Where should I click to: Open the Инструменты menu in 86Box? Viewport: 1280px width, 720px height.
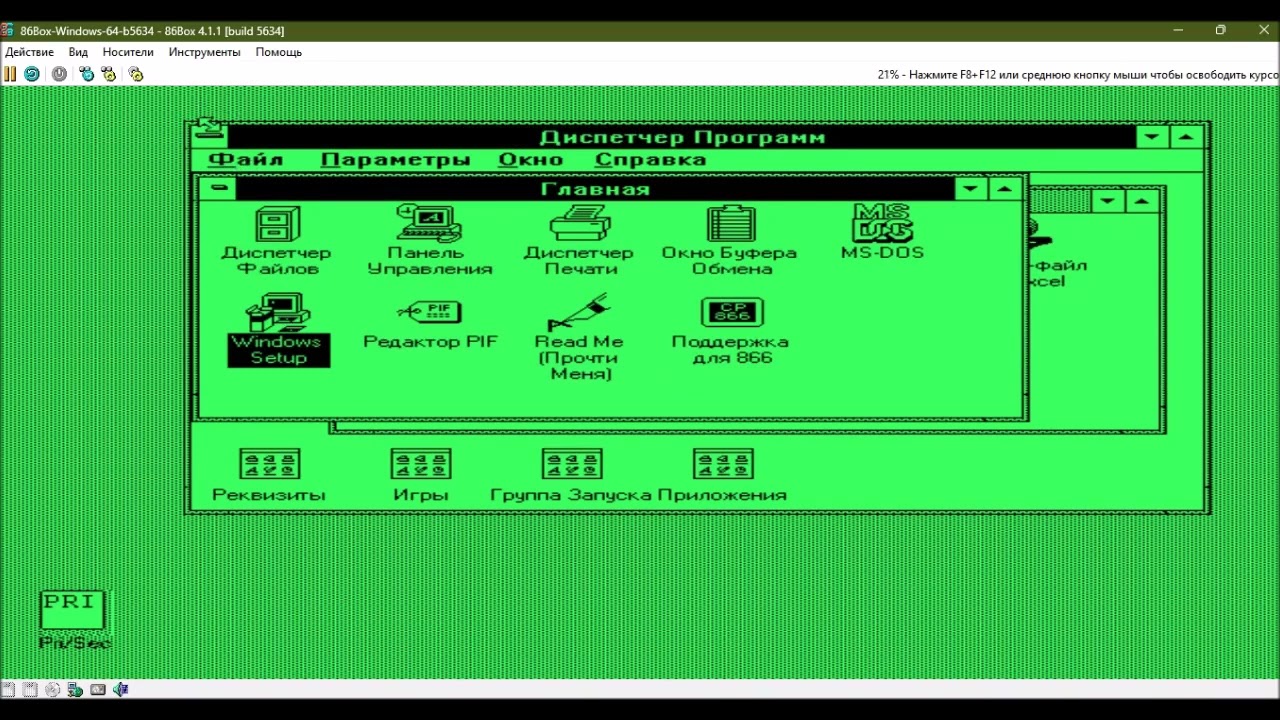pos(205,52)
